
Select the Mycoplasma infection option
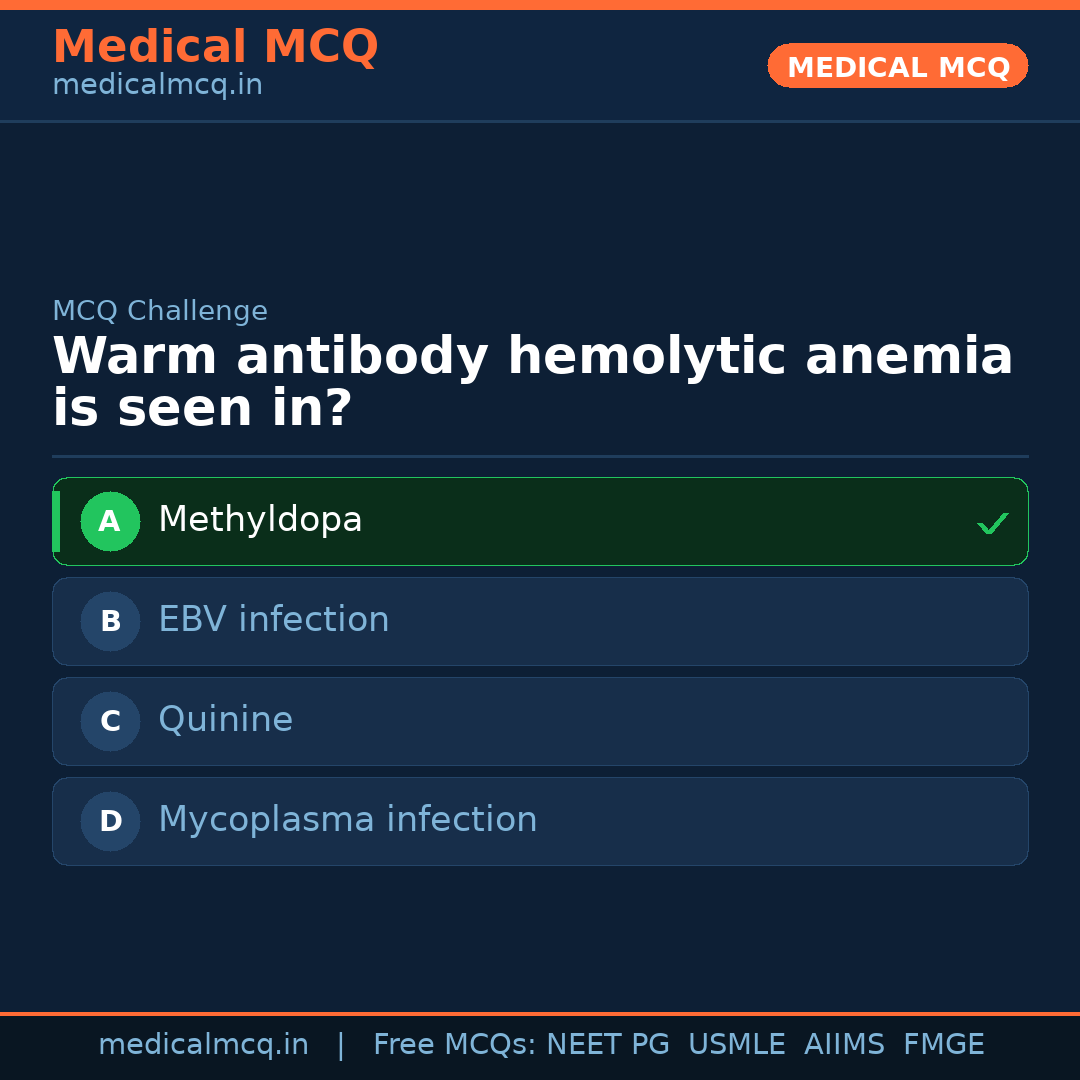[x=347, y=820]
